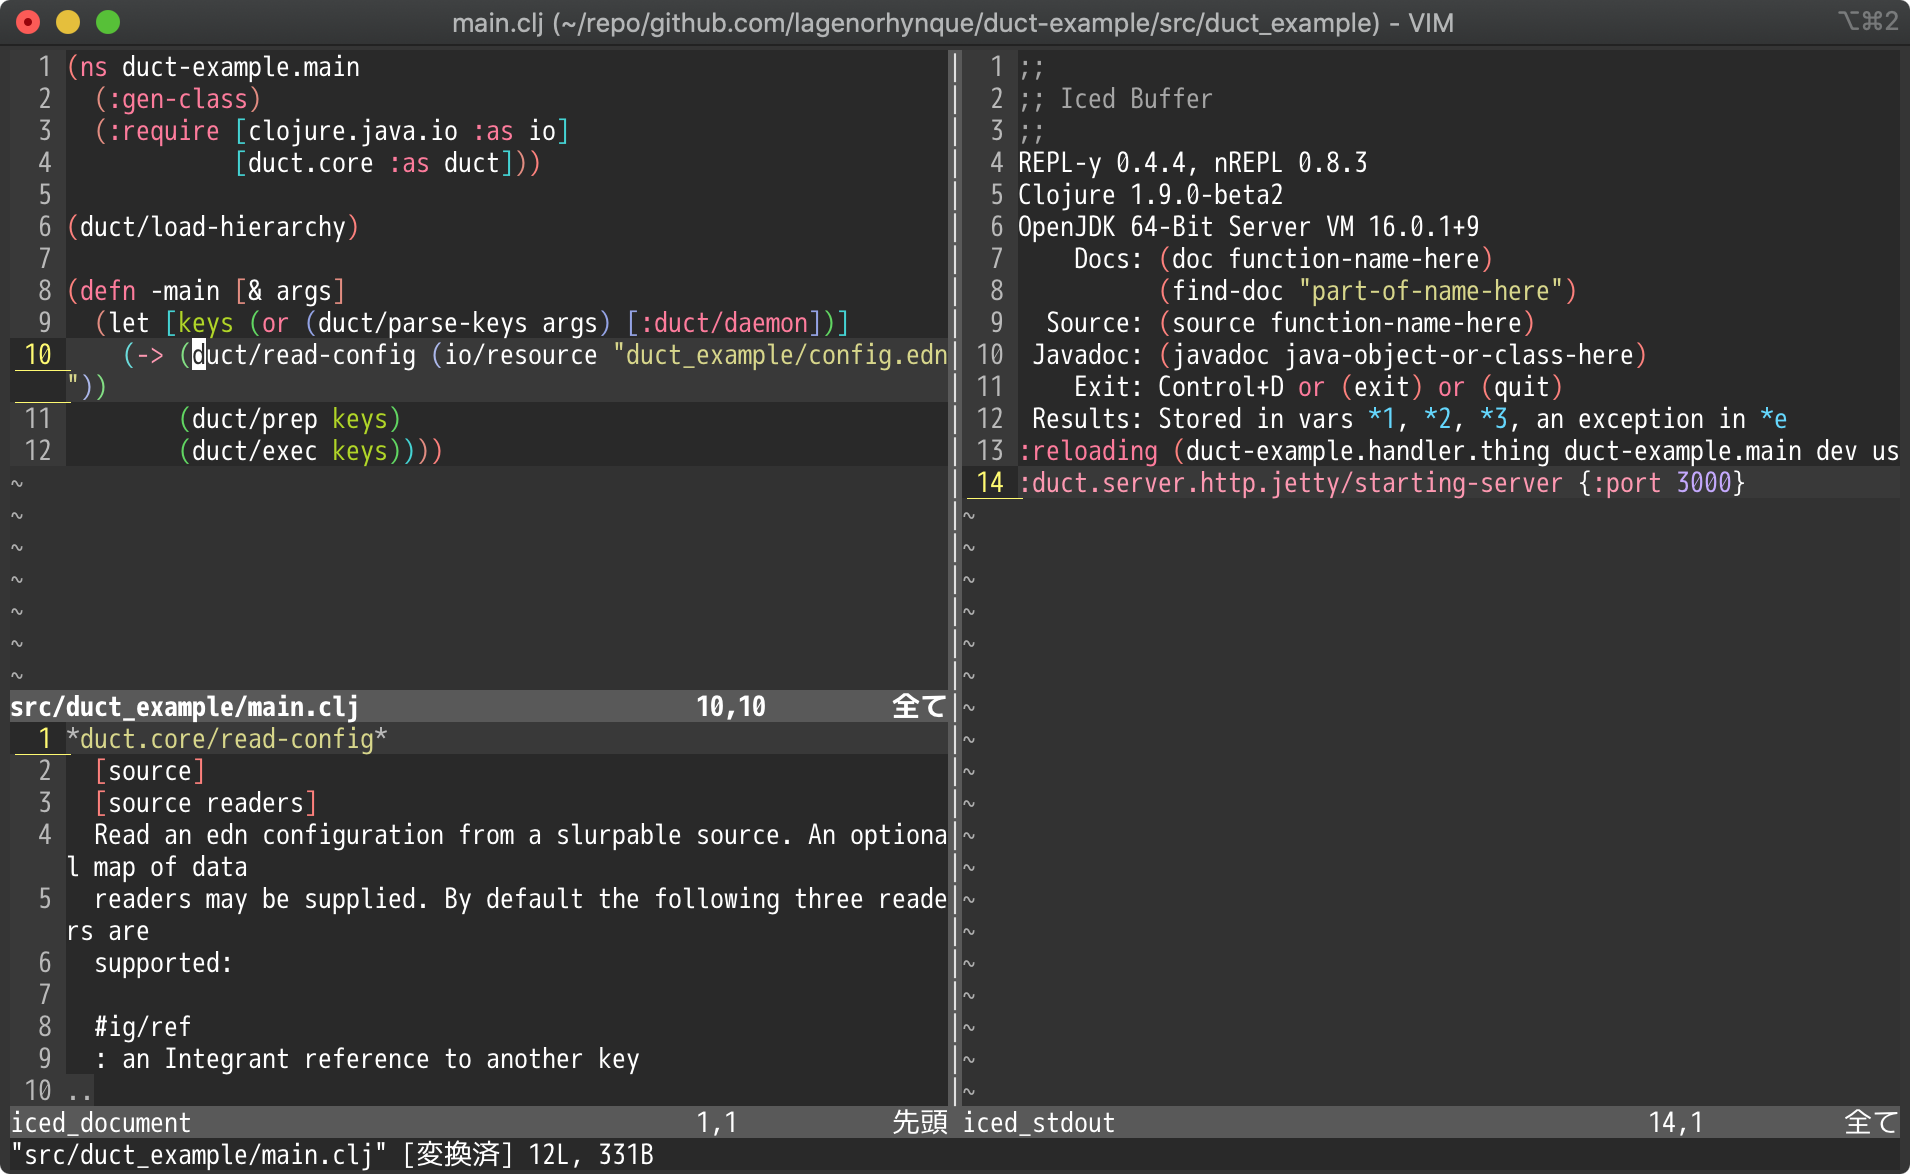Click '[source readers]' arglist

click(x=206, y=803)
